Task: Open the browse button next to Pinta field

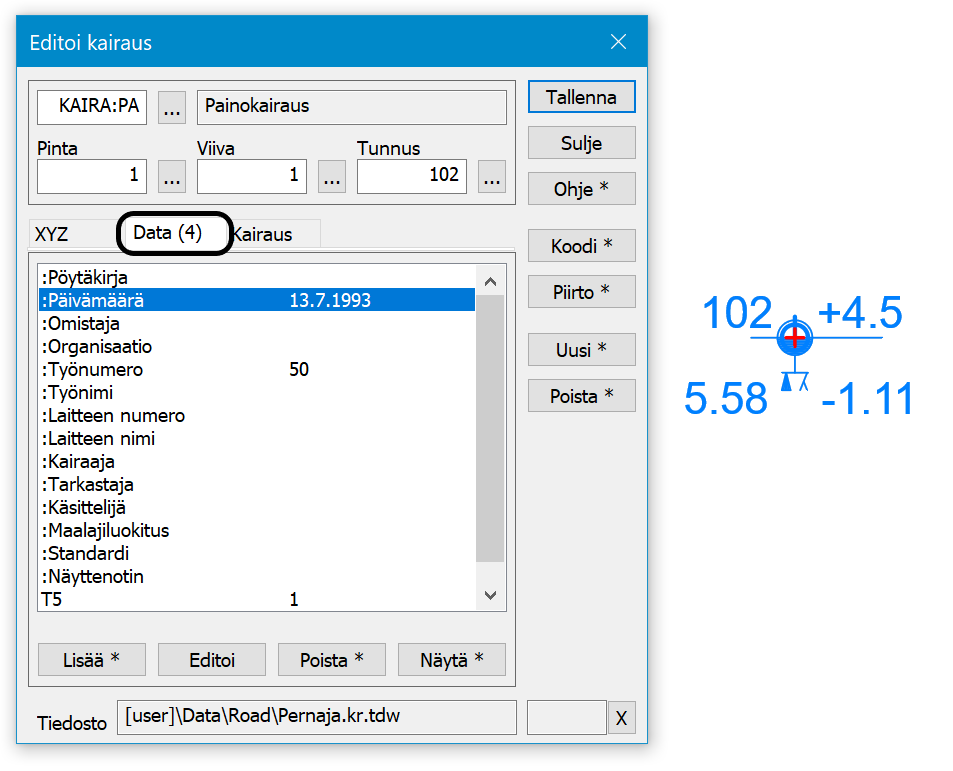Action: pyautogui.click(x=172, y=177)
